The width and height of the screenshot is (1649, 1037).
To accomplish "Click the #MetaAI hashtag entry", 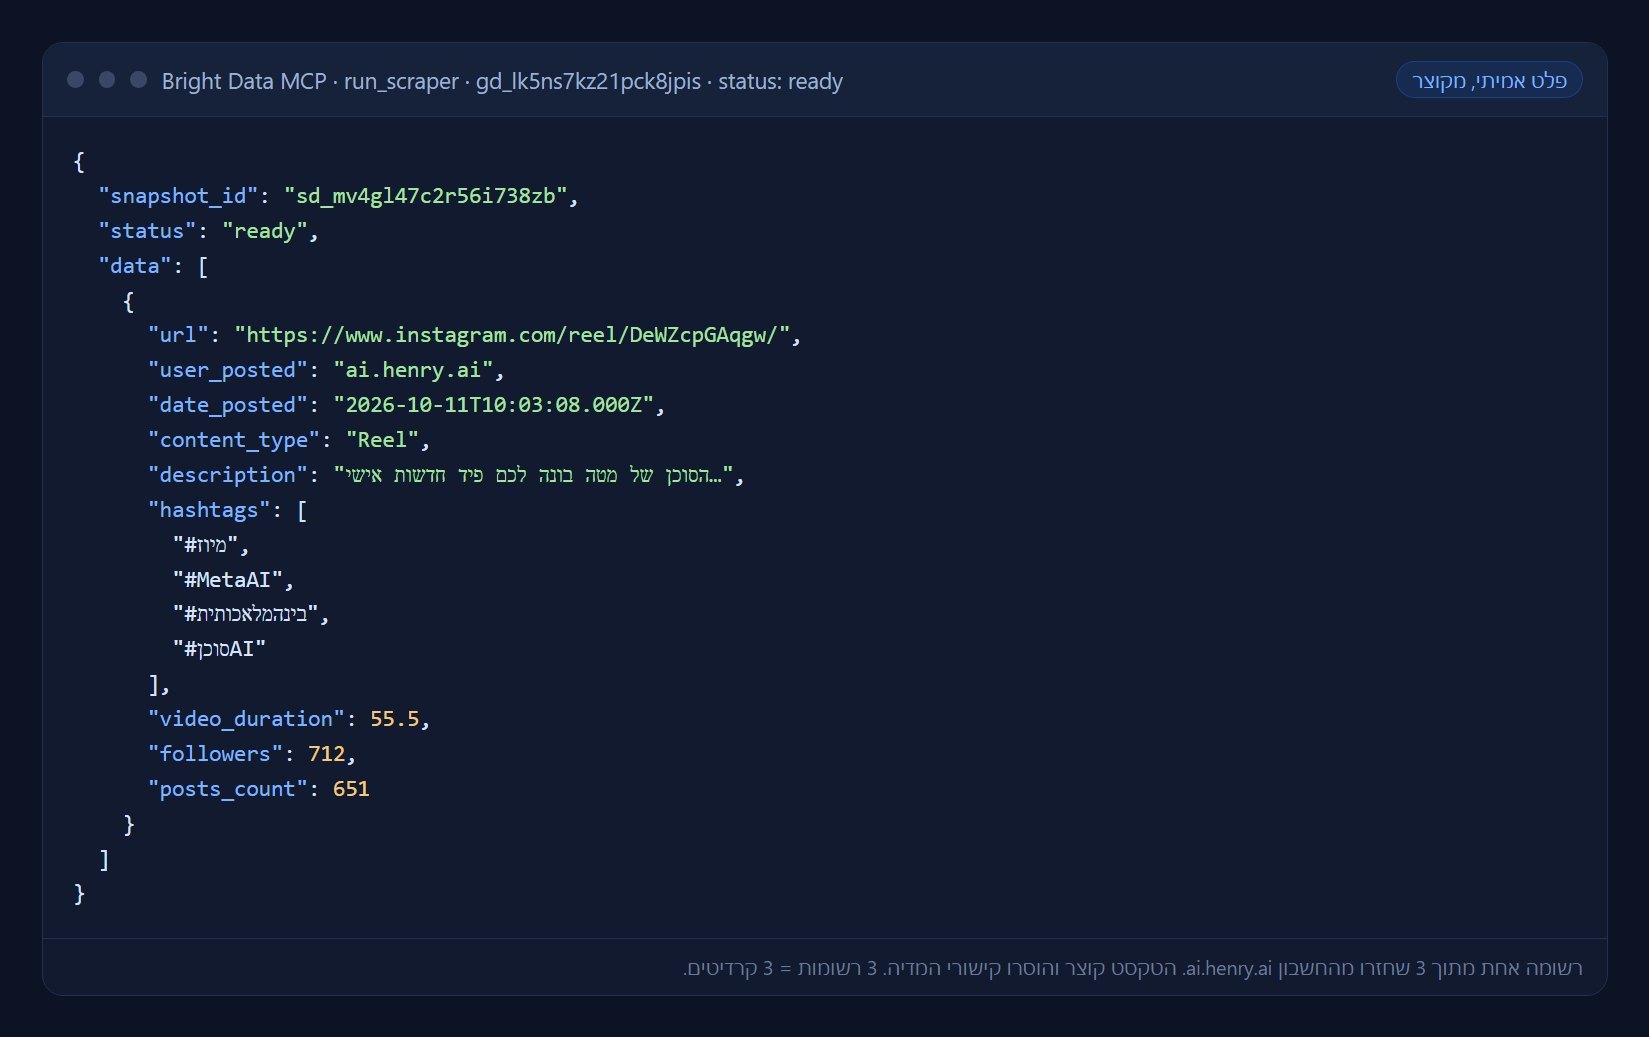I will [228, 580].
